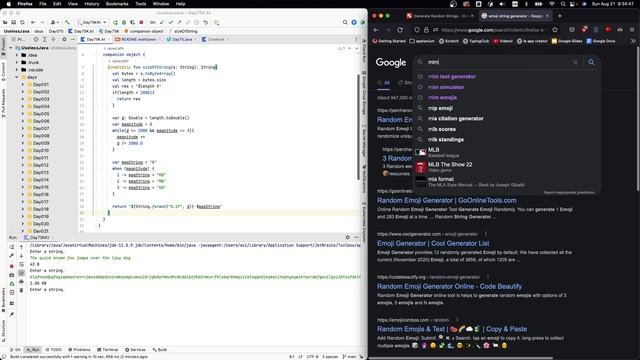This screenshot has height=360, width=640.
Task: Open the Bookmarks menu in menu bar
Action: [117, 4]
